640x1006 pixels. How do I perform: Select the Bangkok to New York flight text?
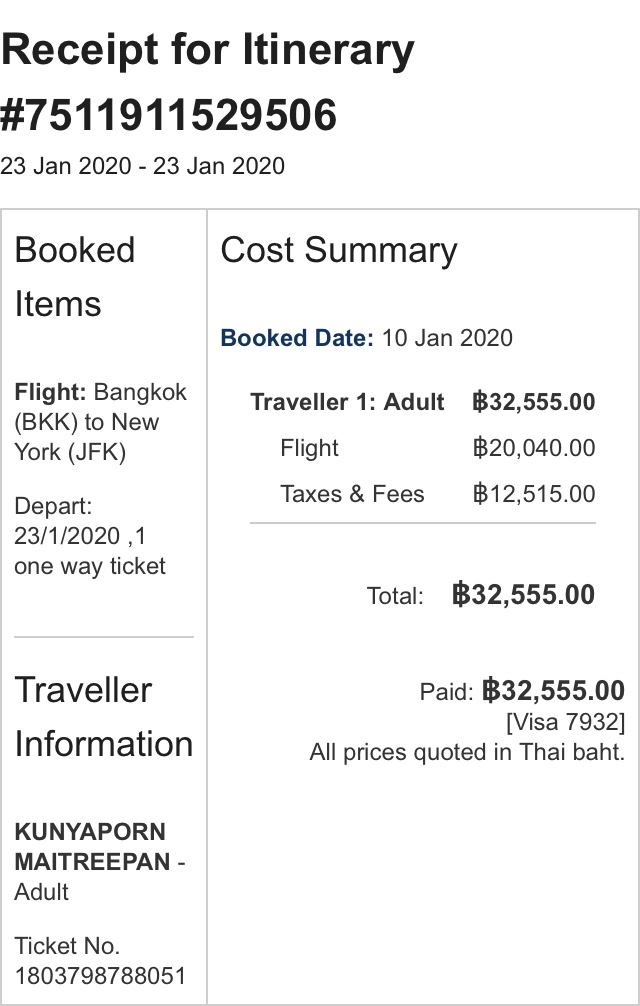click(x=100, y=422)
